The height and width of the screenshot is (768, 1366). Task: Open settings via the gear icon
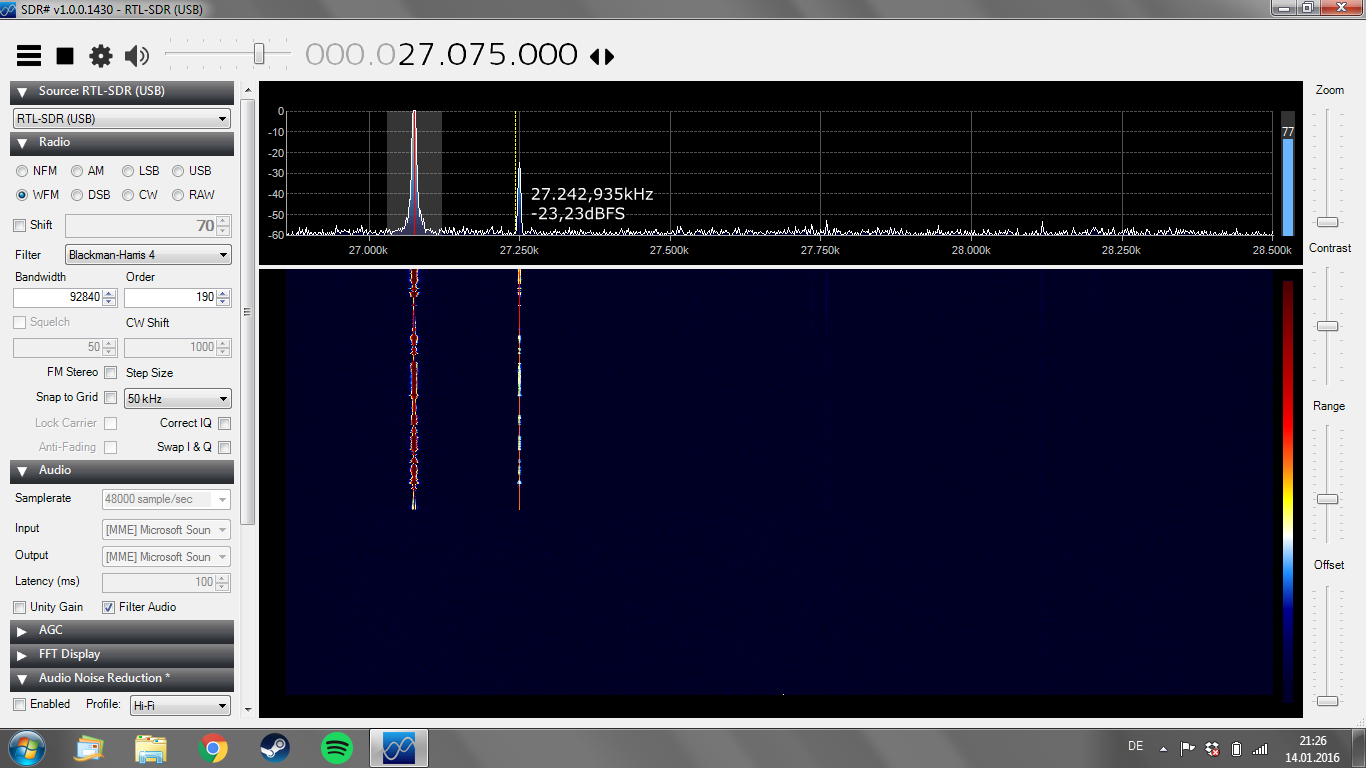click(x=101, y=56)
